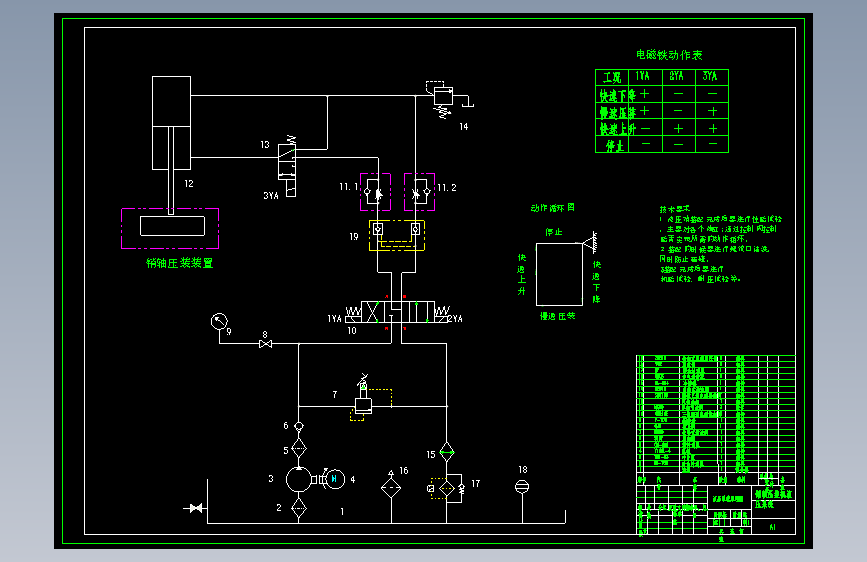Click the tank label number 1
Screen dimensions: 867x562
point(342,512)
